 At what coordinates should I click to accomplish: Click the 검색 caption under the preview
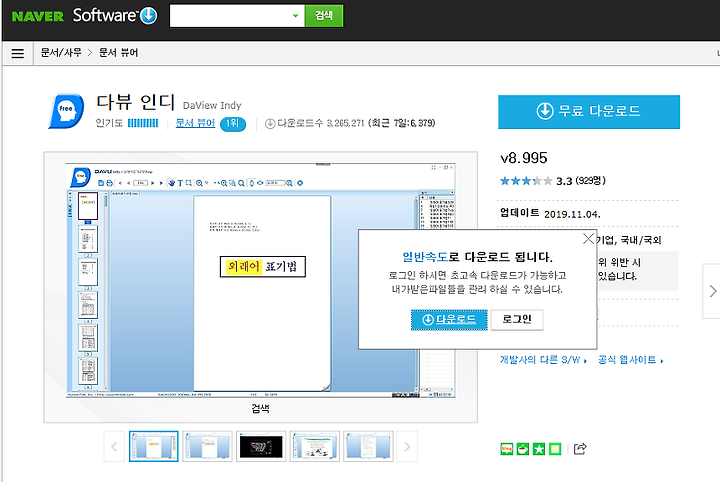click(260, 408)
